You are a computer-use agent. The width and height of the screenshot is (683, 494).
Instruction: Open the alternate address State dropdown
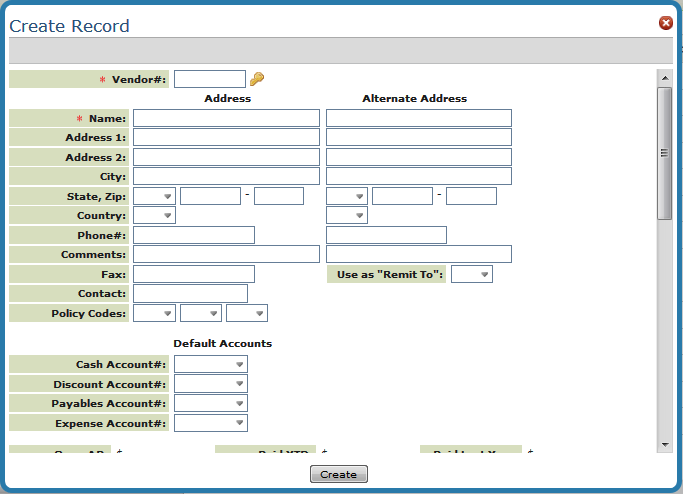[346, 196]
